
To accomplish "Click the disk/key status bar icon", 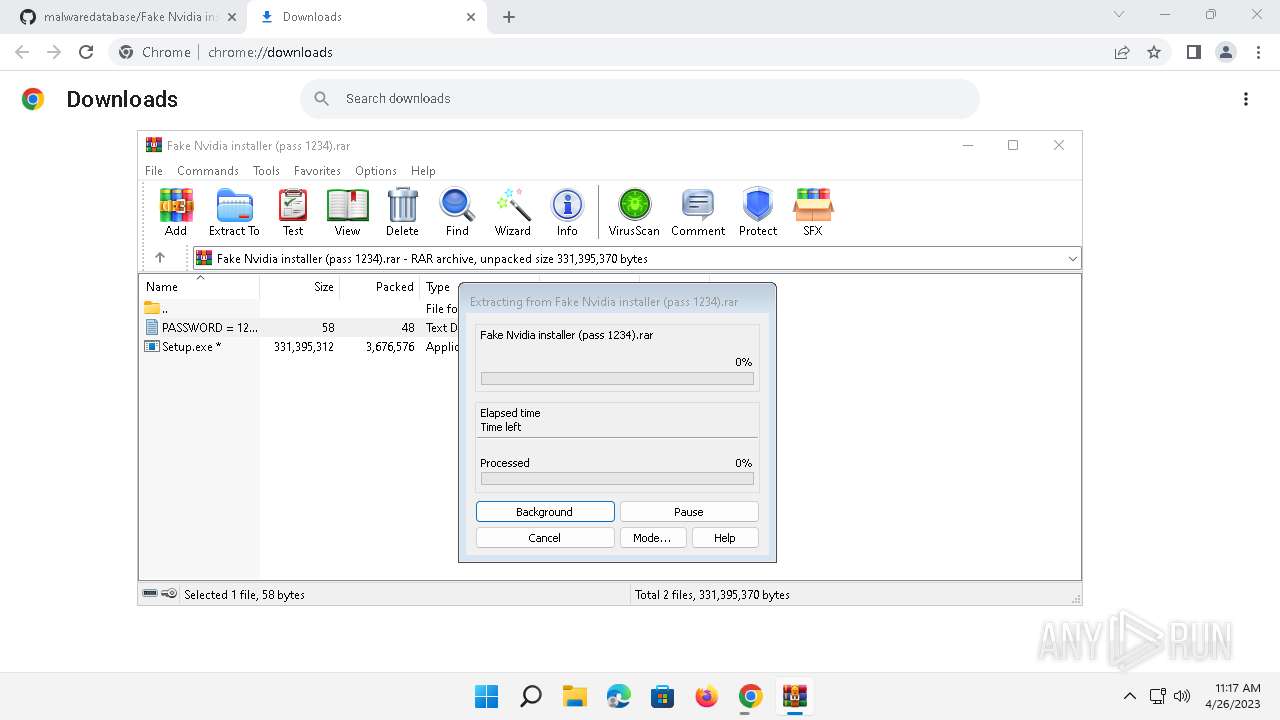I will 160,594.
